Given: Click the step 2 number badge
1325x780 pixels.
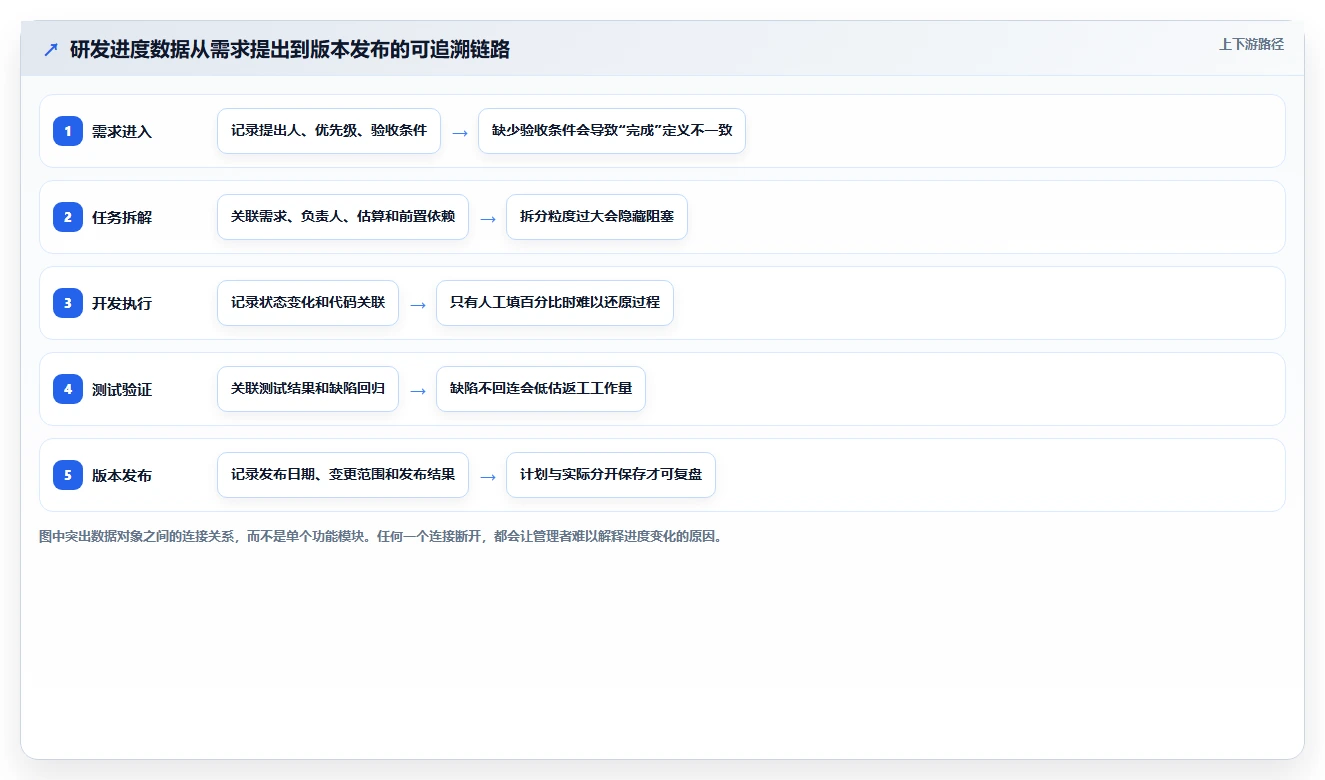Looking at the screenshot, I should click(68, 217).
